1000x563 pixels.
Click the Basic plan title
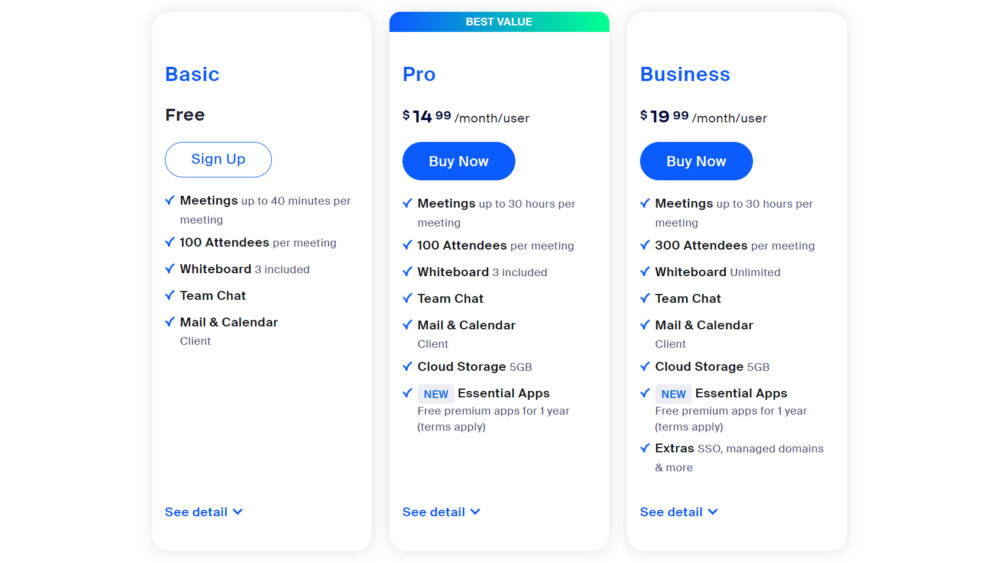coord(192,74)
